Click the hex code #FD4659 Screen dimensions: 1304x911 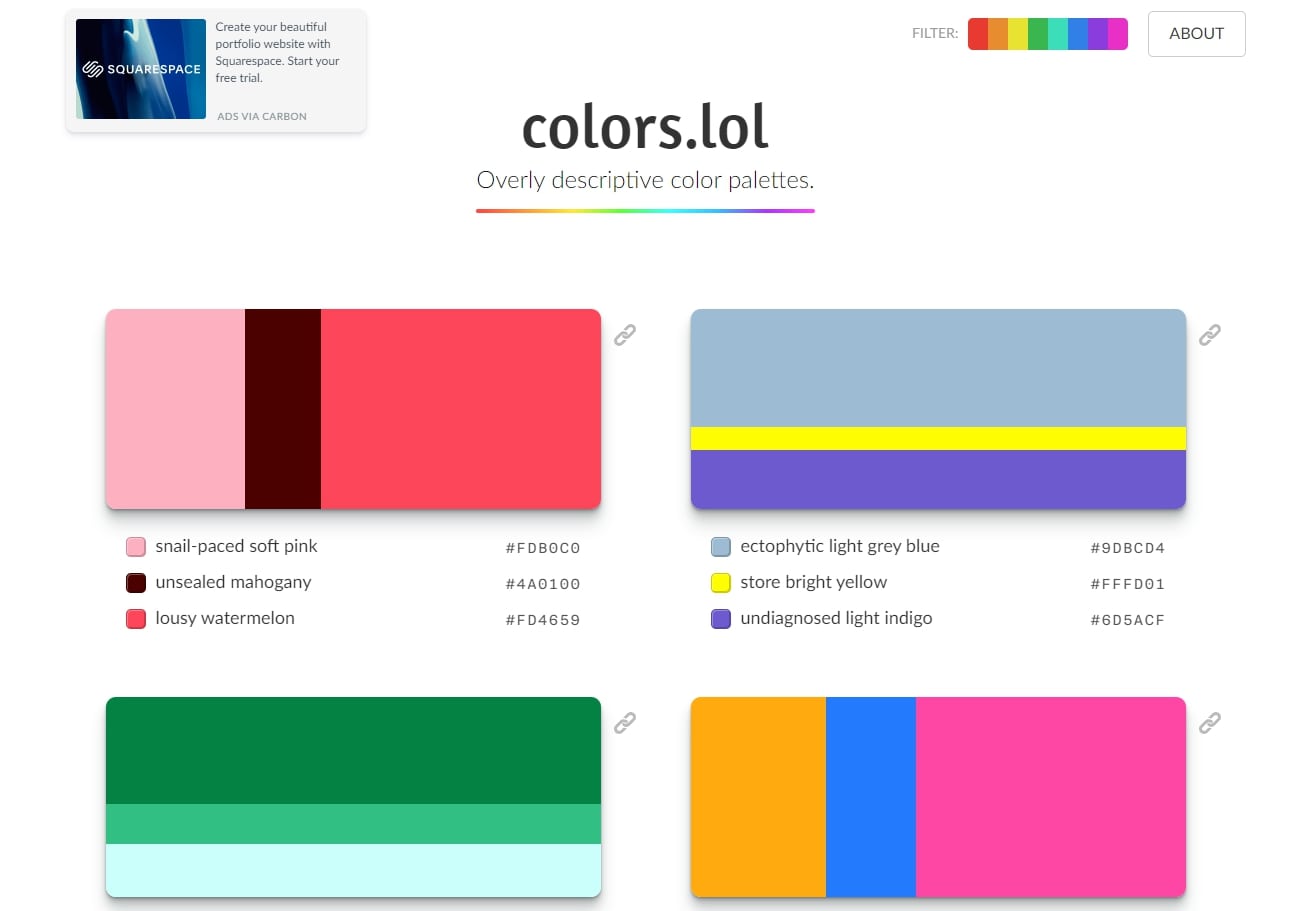point(543,620)
